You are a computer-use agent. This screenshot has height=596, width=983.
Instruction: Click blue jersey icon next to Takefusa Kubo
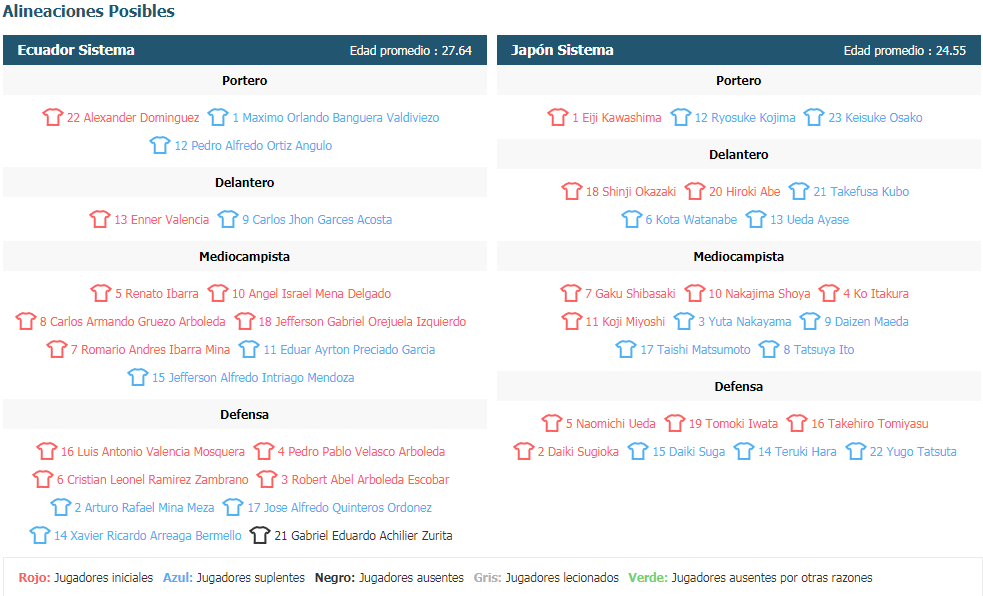[x=798, y=191]
